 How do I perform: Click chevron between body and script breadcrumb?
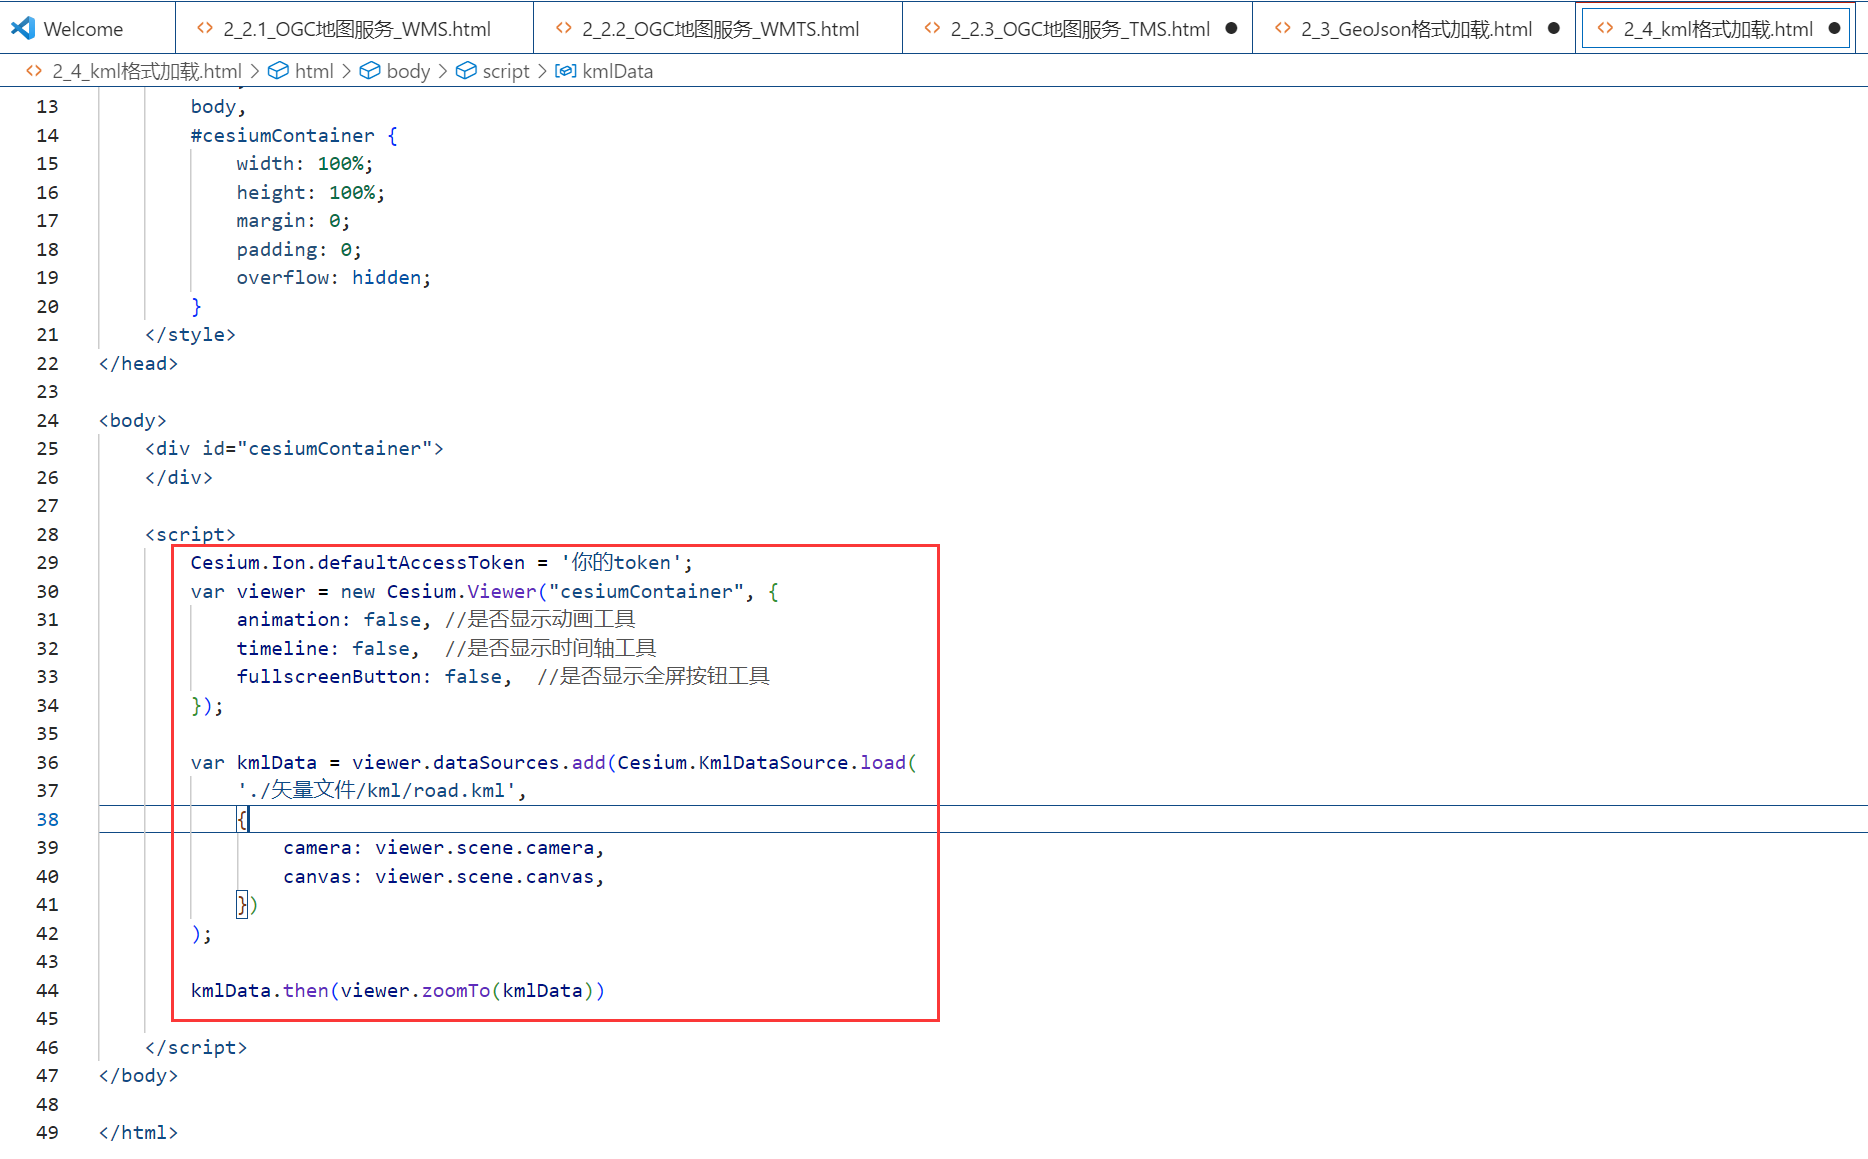coord(442,71)
